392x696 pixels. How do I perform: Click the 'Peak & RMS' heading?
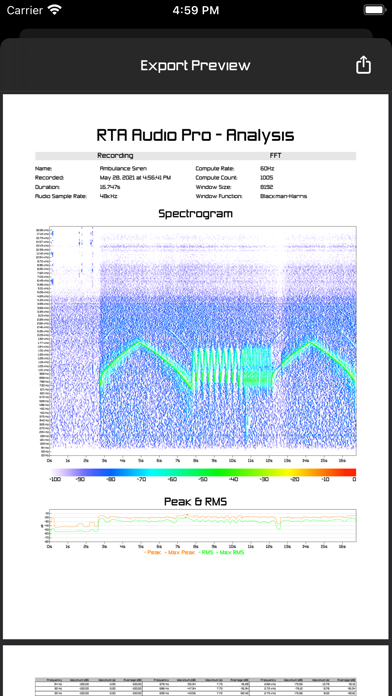[x=195, y=502]
